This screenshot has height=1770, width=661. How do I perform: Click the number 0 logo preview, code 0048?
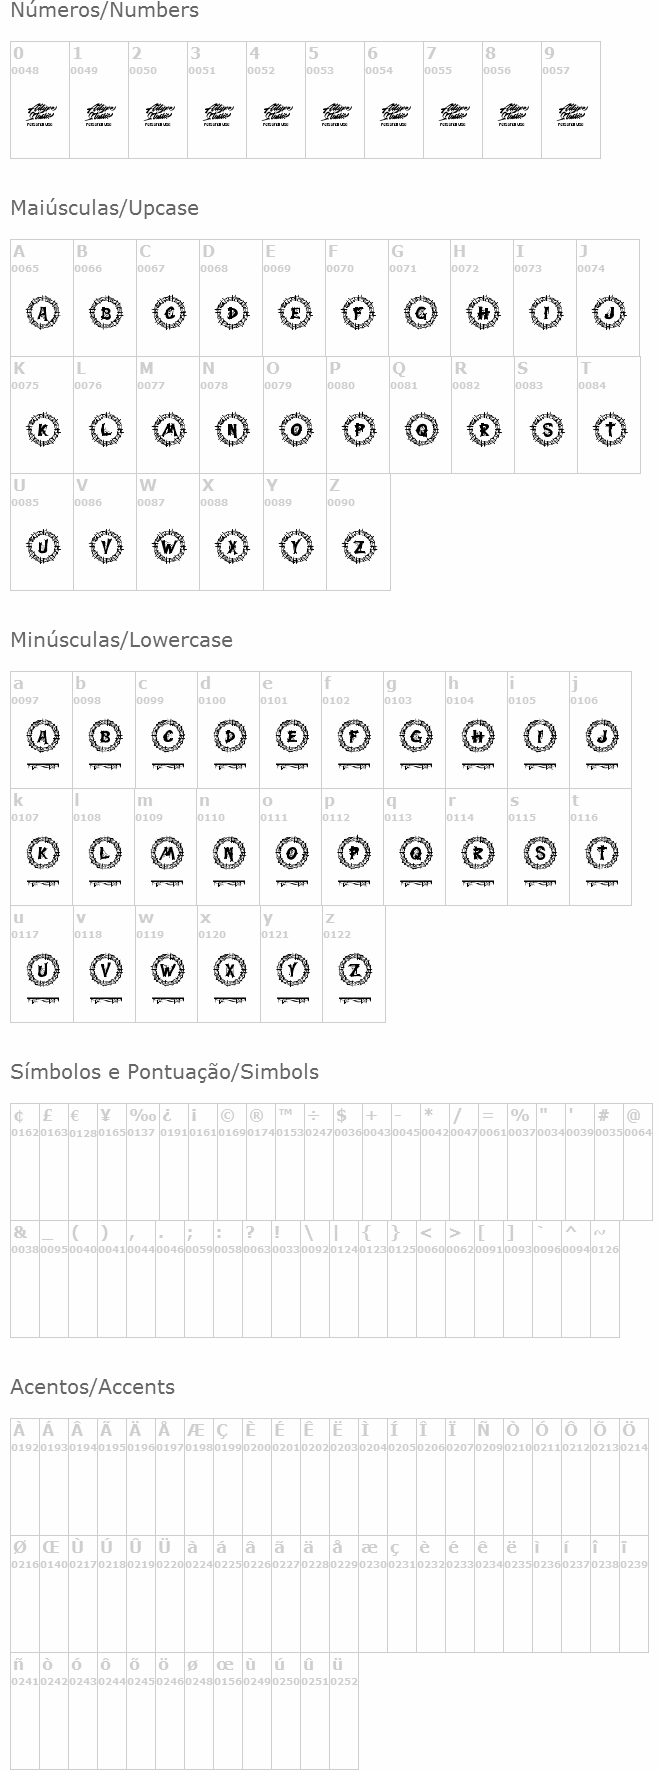tap(40, 115)
